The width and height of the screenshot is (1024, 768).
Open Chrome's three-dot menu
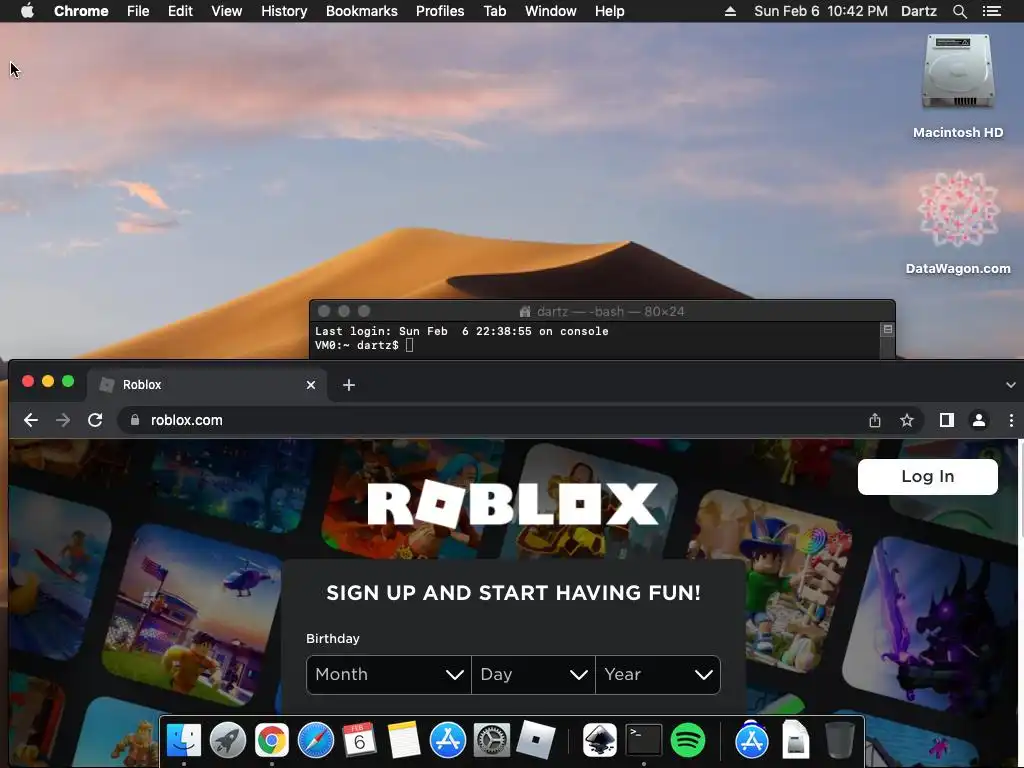point(1011,420)
